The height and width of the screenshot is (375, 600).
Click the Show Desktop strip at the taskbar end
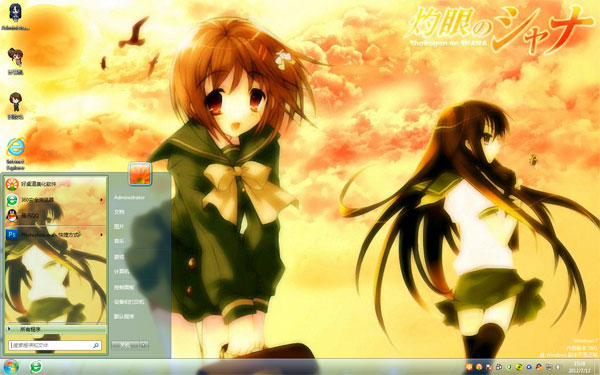pos(597,367)
